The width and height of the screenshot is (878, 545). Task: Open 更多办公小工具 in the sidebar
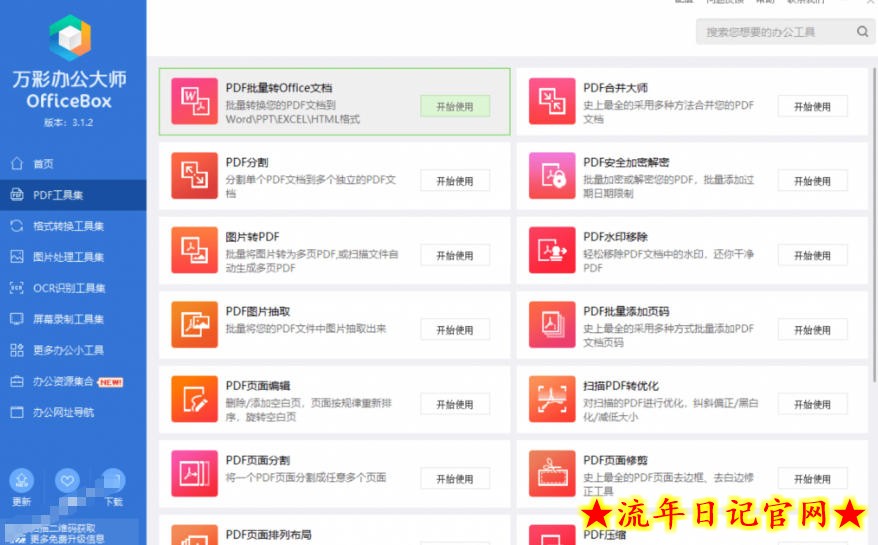[x=73, y=350]
